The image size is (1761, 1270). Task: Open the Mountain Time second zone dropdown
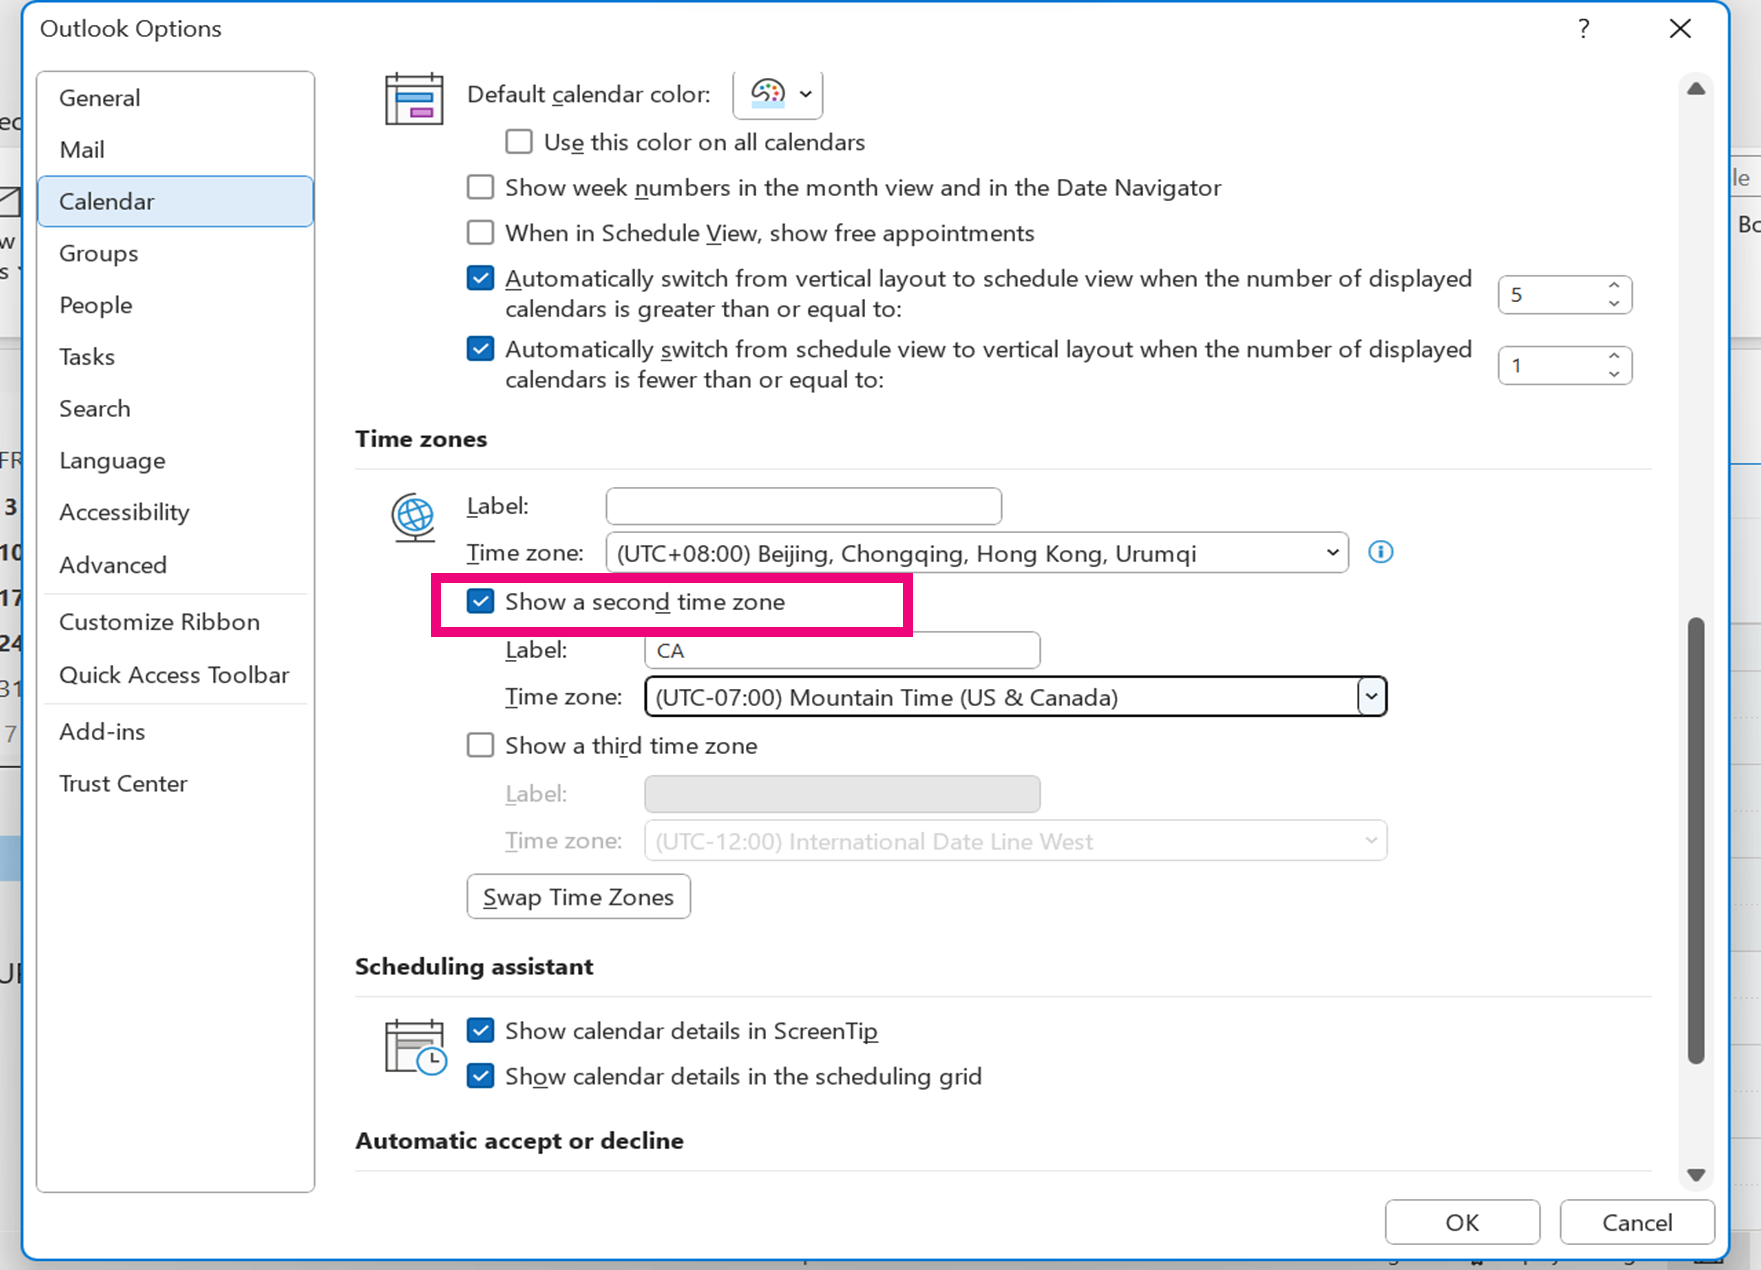tap(1371, 697)
